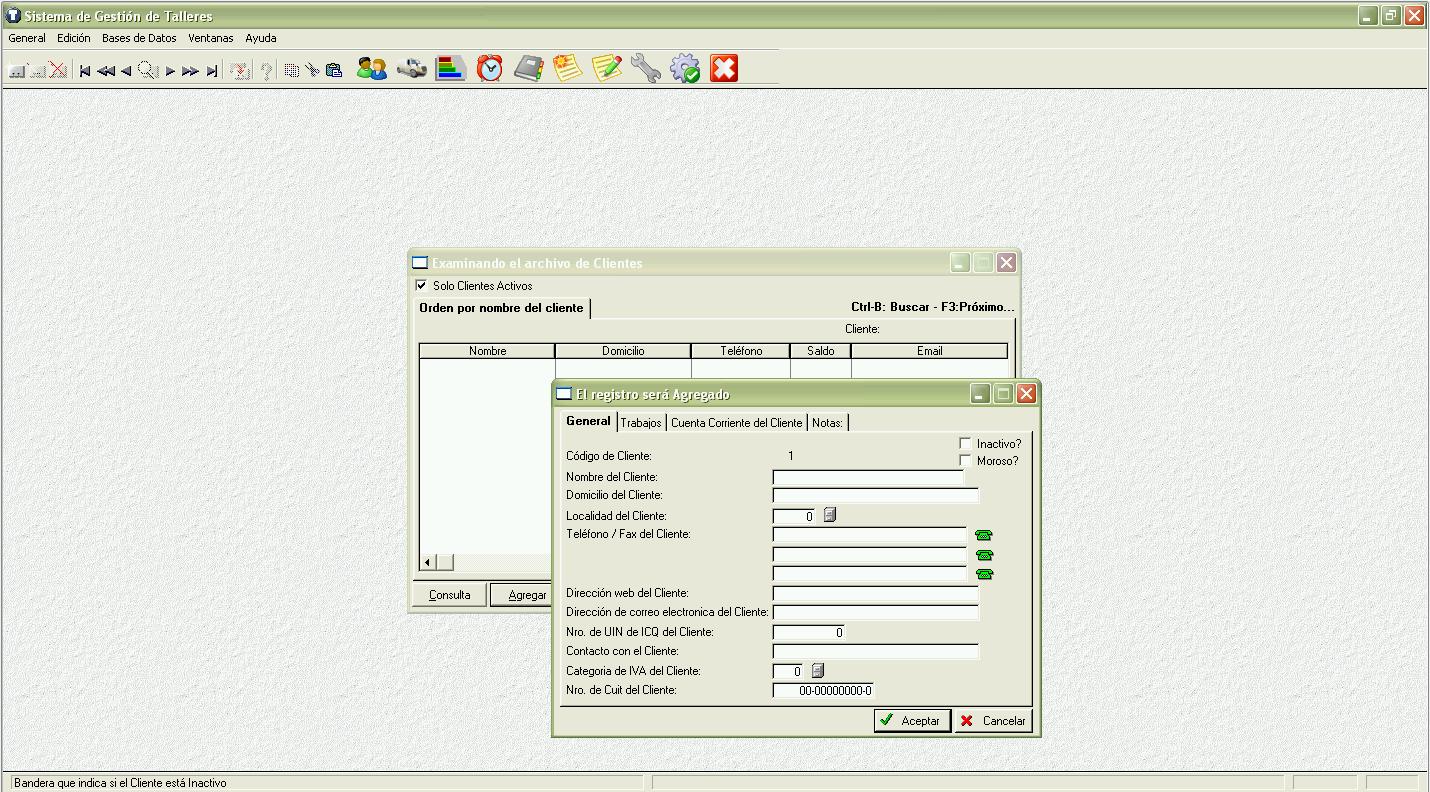
Task: Switch to the Notas tab
Action: (827, 423)
